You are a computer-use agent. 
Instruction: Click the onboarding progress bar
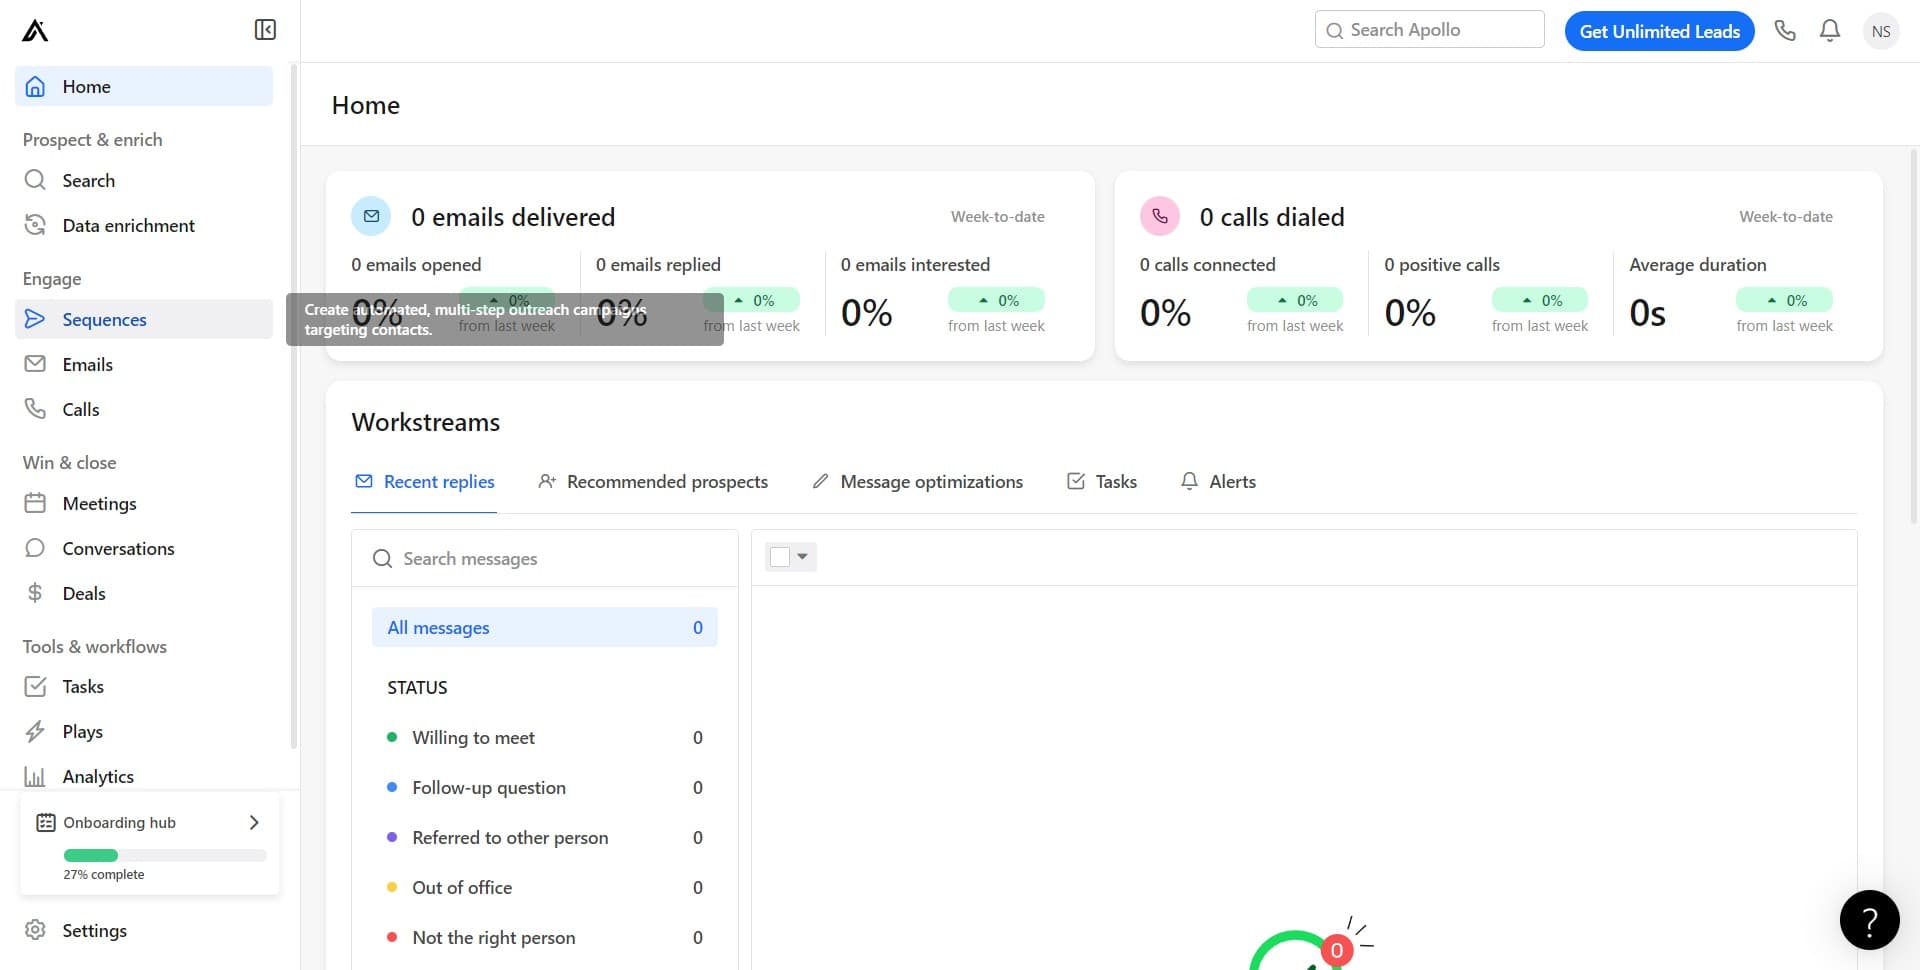(x=165, y=855)
